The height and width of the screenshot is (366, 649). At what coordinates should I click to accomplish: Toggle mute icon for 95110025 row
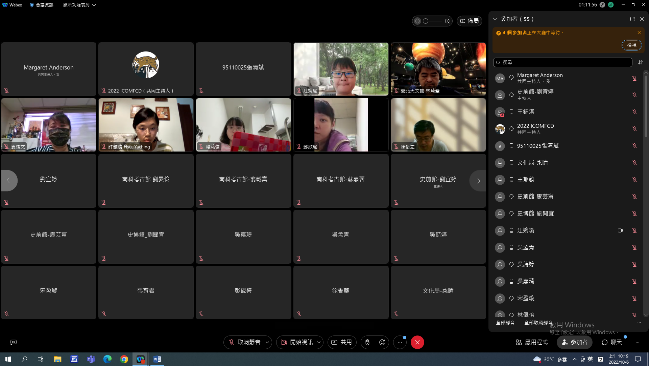[x=634, y=146]
